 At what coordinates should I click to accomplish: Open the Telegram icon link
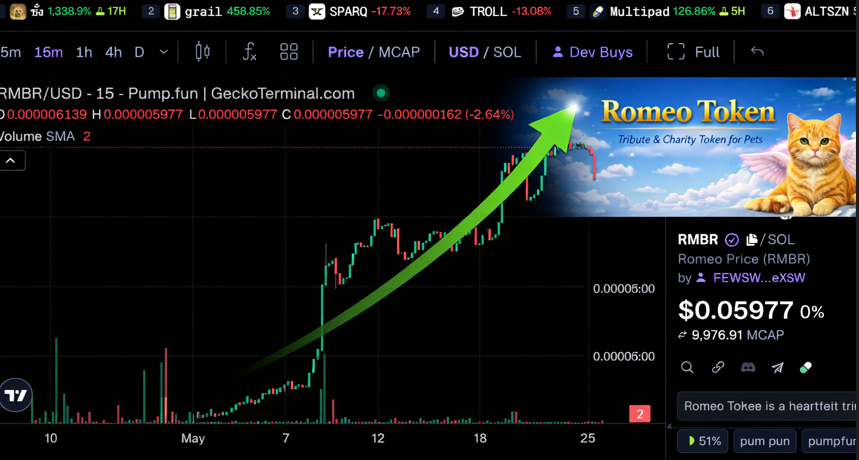pos(777,367)
